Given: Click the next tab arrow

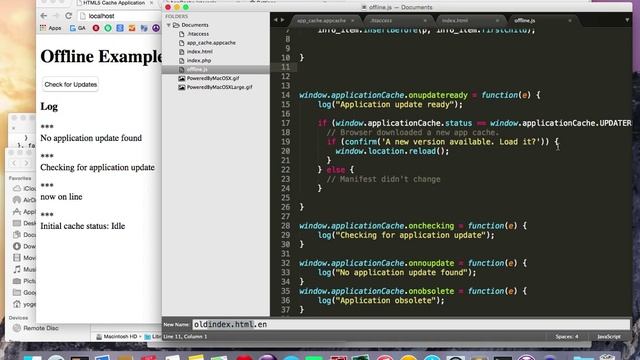Looking at the screenshot, I should [x=282, y=20].
